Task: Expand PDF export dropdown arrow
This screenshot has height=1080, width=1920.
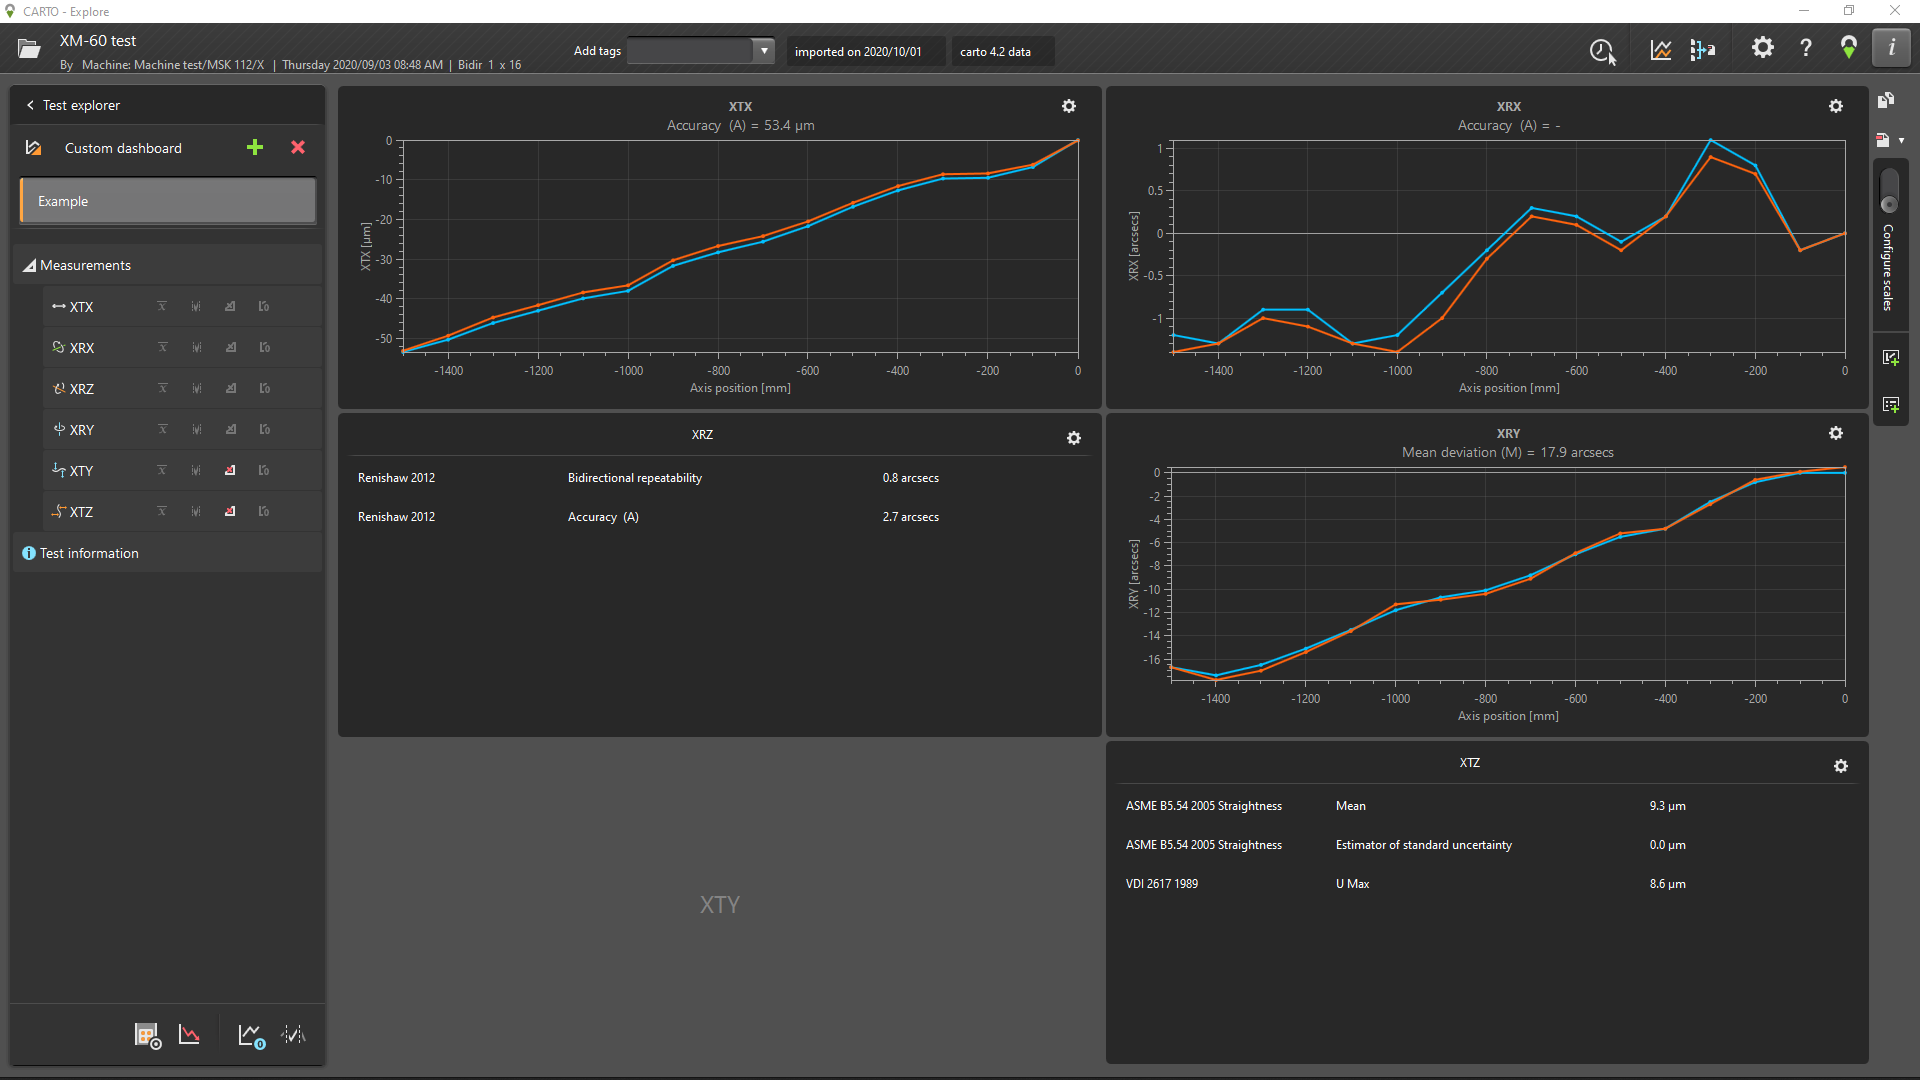Action: 1901,141
